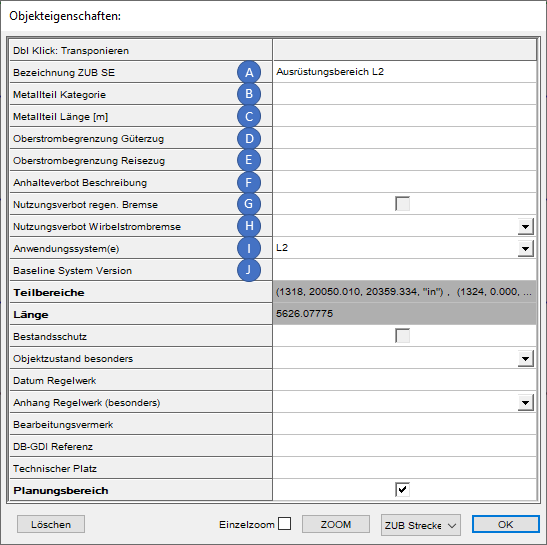Click the ZOOM button
Screen dimensions: 547x545
pyautogui.click(x=336, y=524)
